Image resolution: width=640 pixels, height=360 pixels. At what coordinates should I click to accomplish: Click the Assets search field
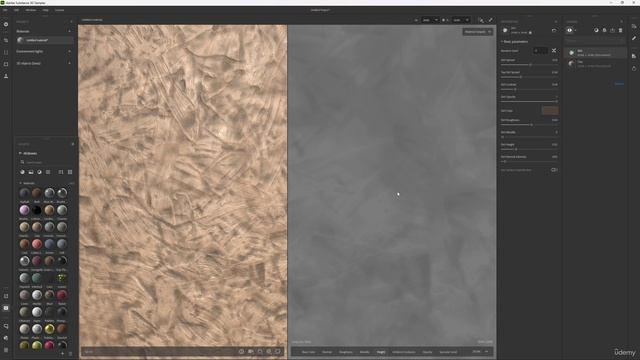[x=46, y=162]
